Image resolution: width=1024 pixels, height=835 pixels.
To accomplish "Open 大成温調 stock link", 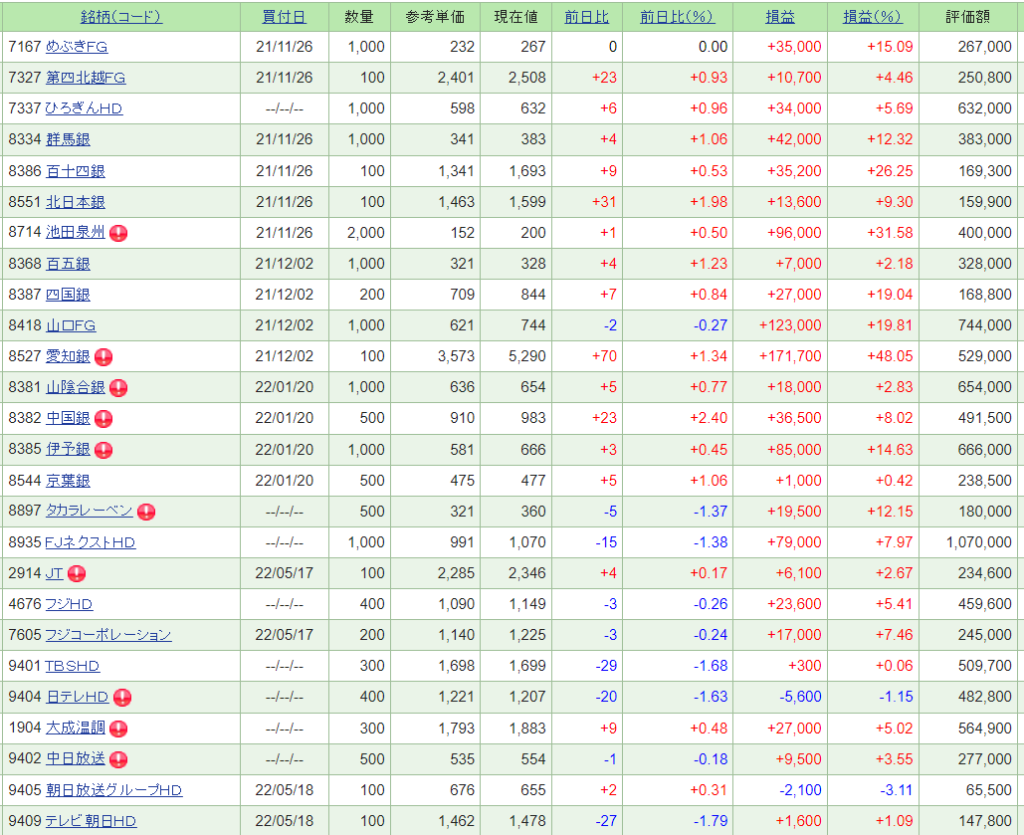I will click(76, 727).
